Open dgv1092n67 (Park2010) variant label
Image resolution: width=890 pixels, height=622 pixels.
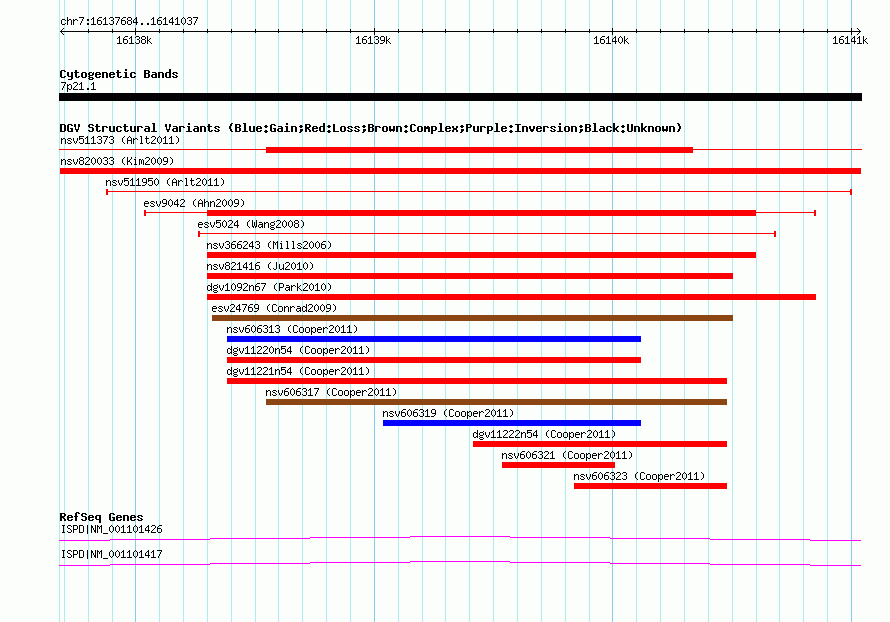(269, 287)
